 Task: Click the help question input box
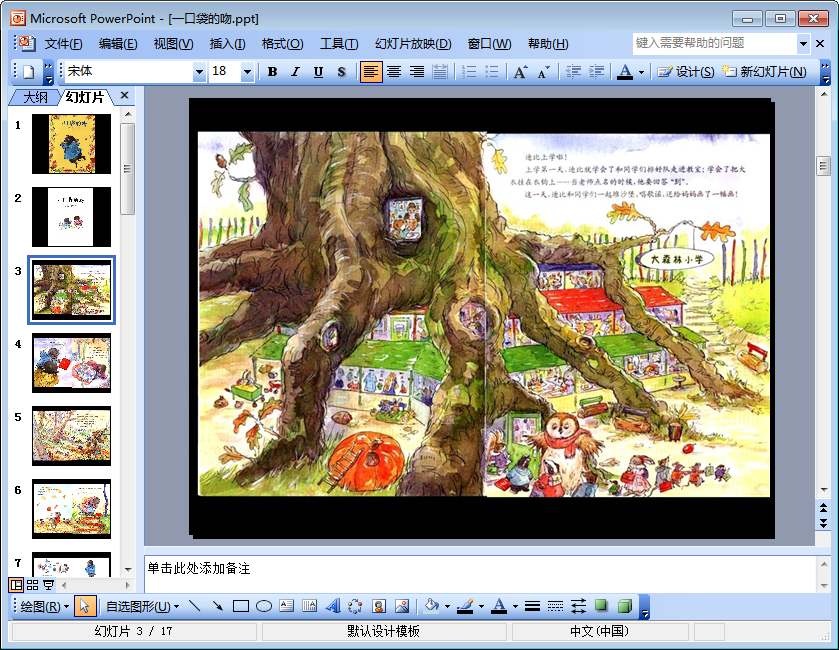(x=715, y=43)
